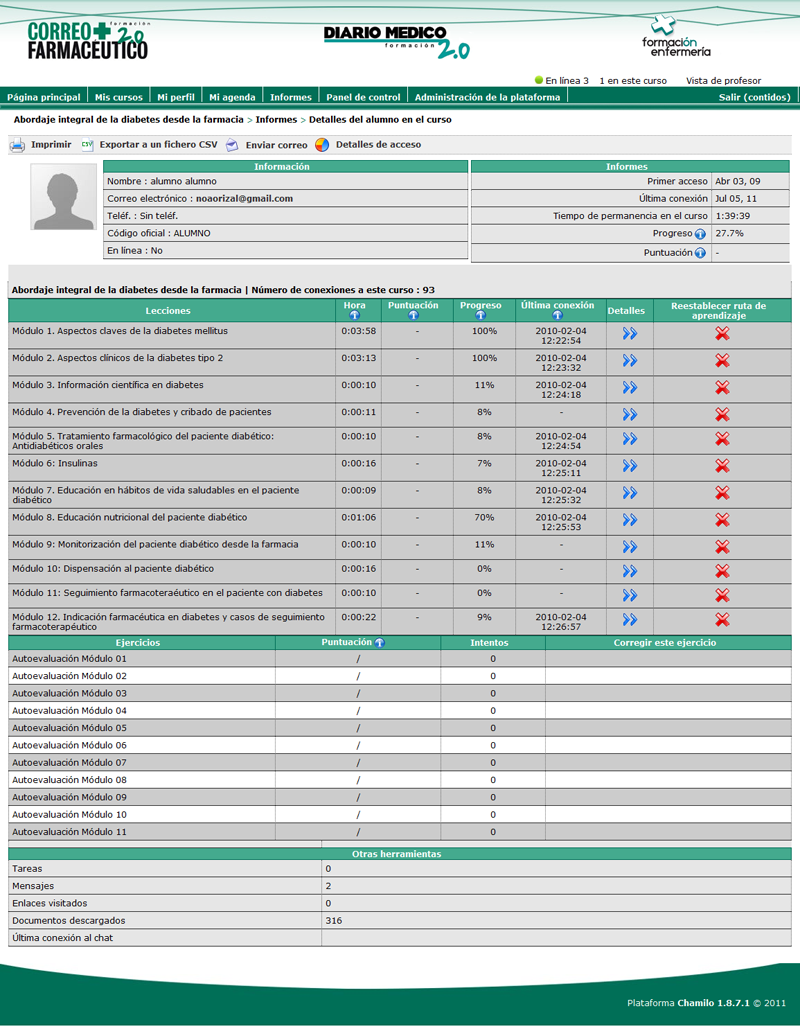This screenshot has width=800, height=1029.
Task: Click the Mensajes row label
Action: click(x=33, y=886)
